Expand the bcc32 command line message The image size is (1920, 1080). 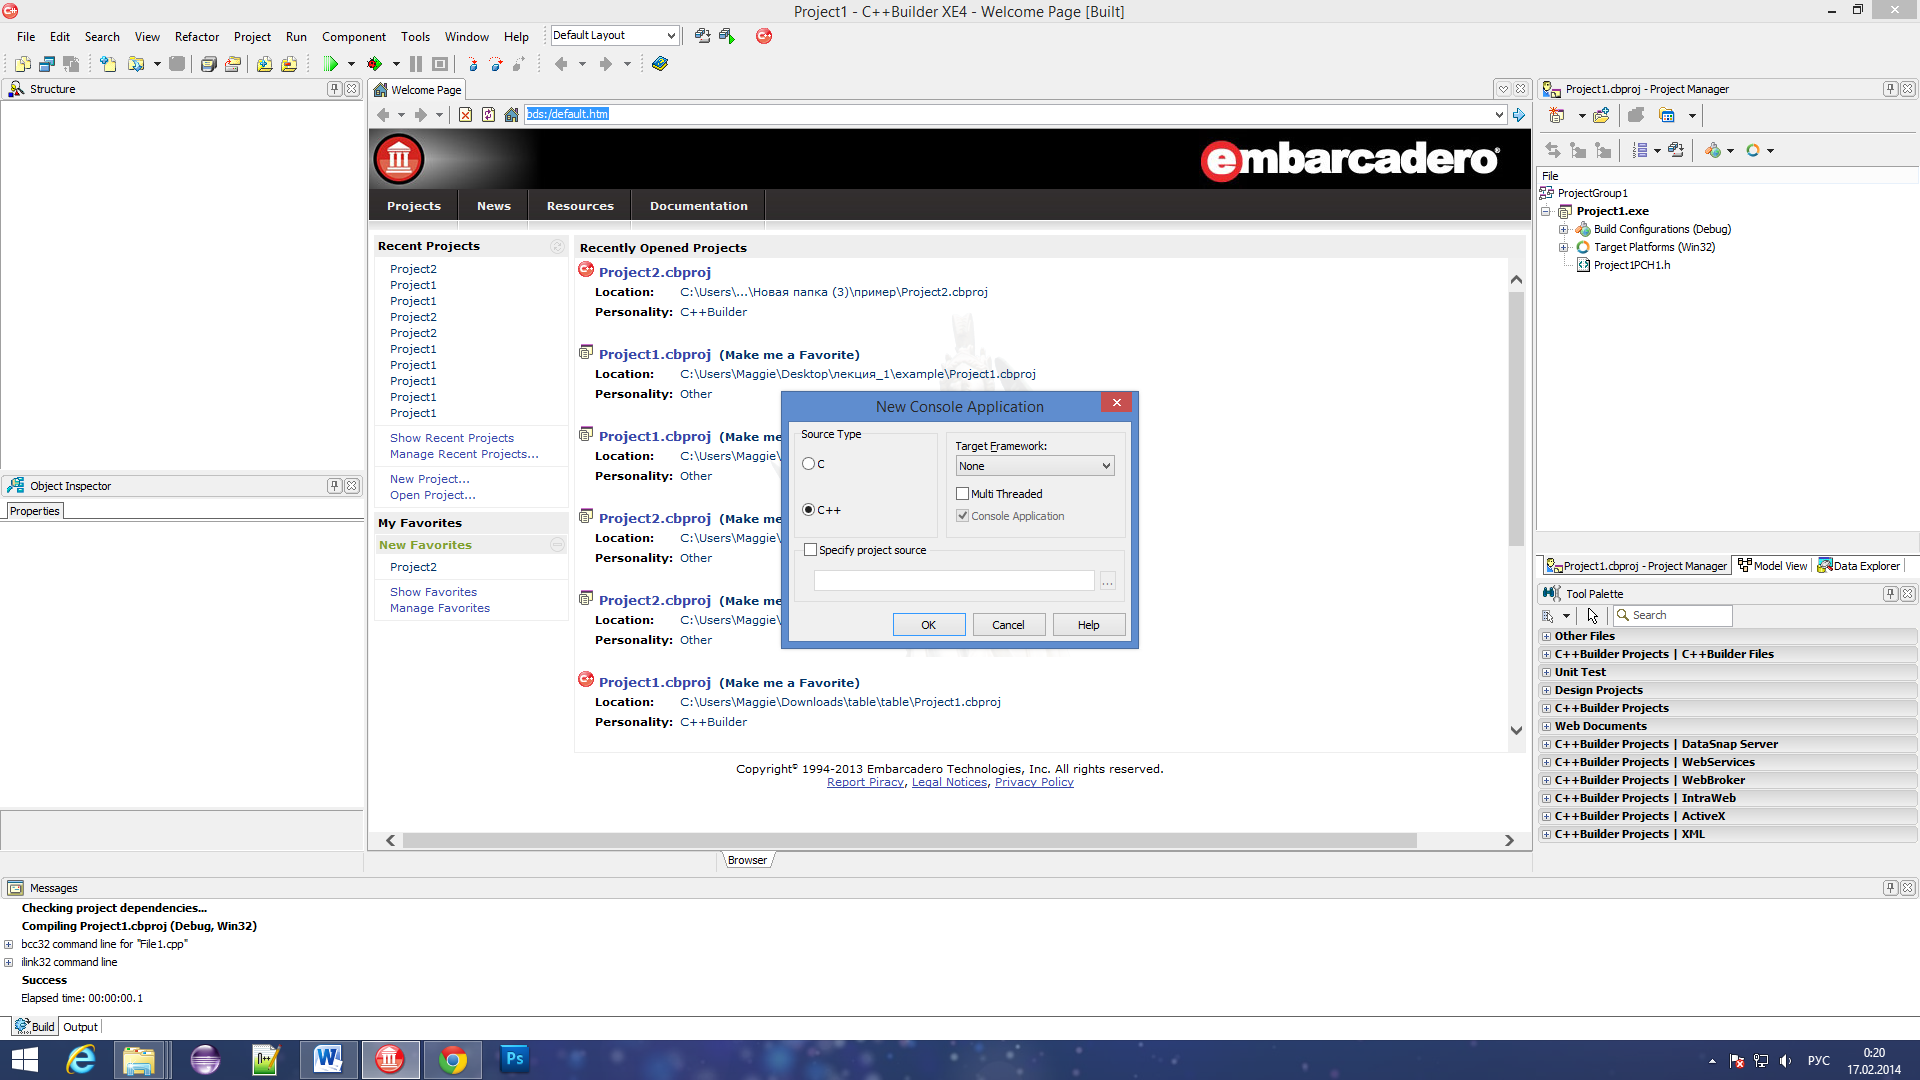click(8, 944)
